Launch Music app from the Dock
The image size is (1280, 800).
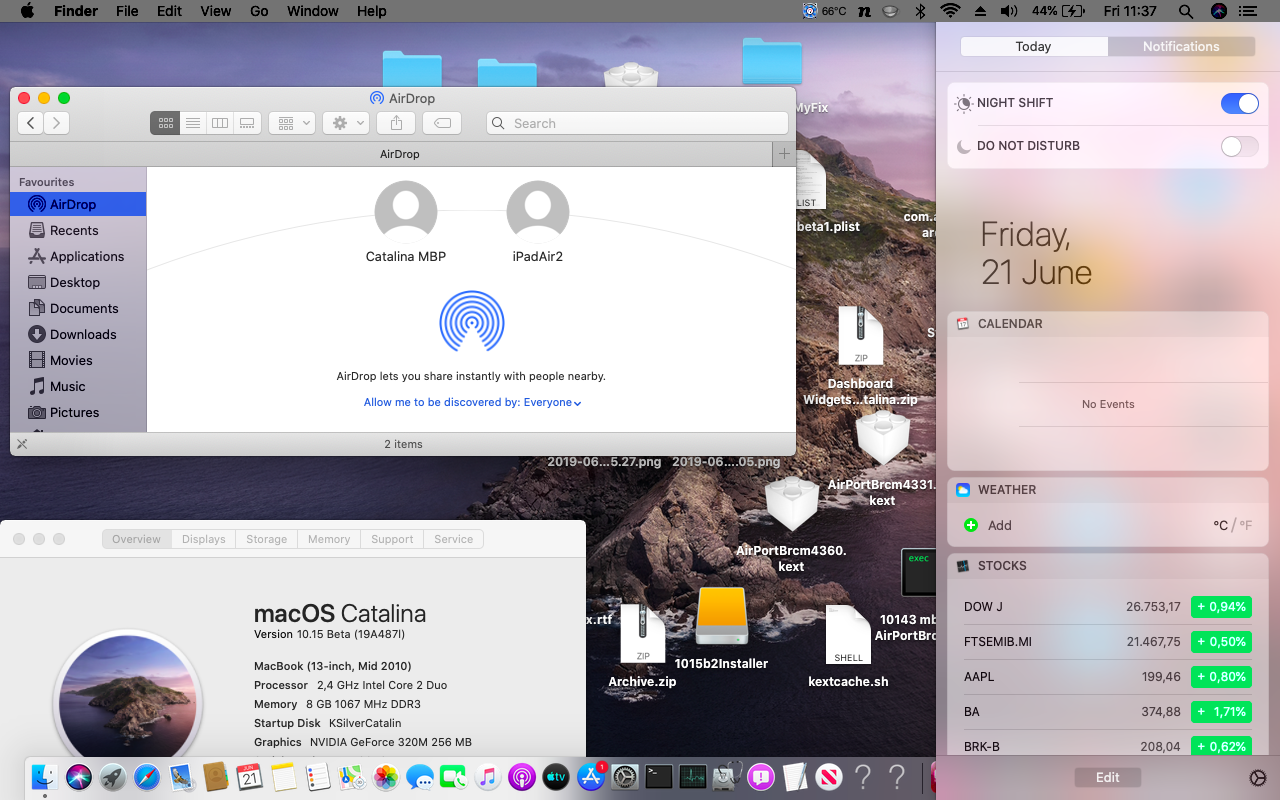point(488,777)
